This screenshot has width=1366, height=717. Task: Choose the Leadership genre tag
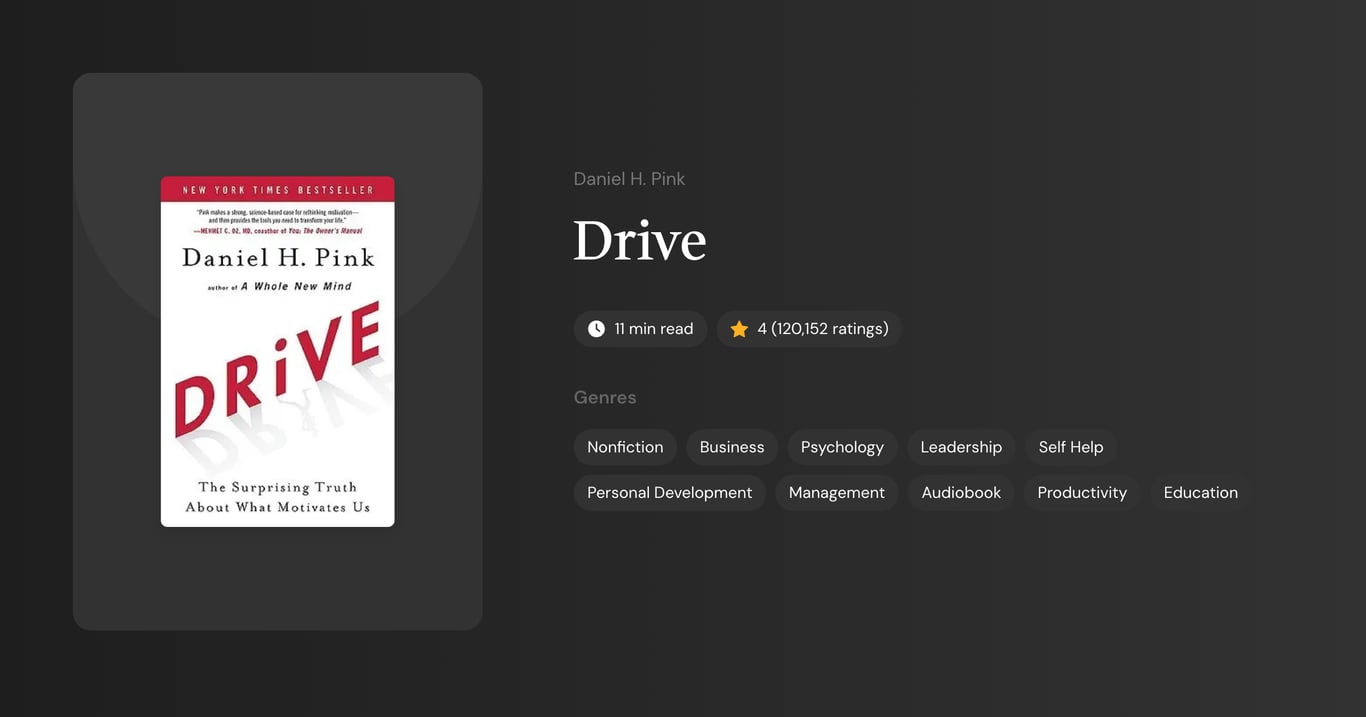click(x=961, y=447)
